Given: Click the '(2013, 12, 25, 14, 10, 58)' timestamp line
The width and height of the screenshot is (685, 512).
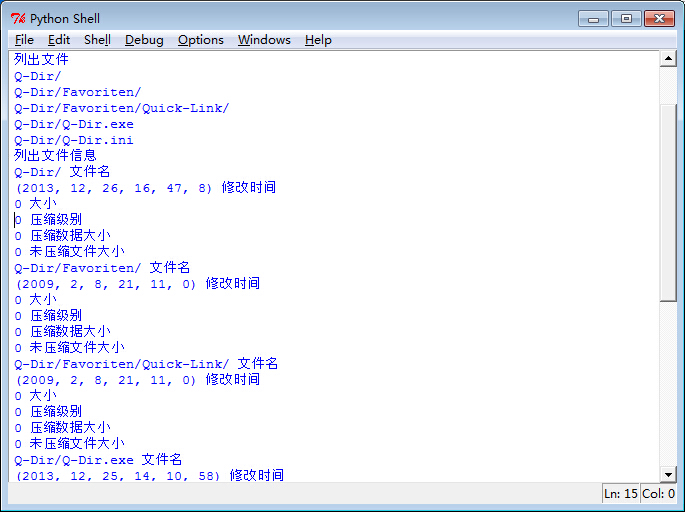Looking at the screenshot, I should pyautogui.click(x=149, y=475).
